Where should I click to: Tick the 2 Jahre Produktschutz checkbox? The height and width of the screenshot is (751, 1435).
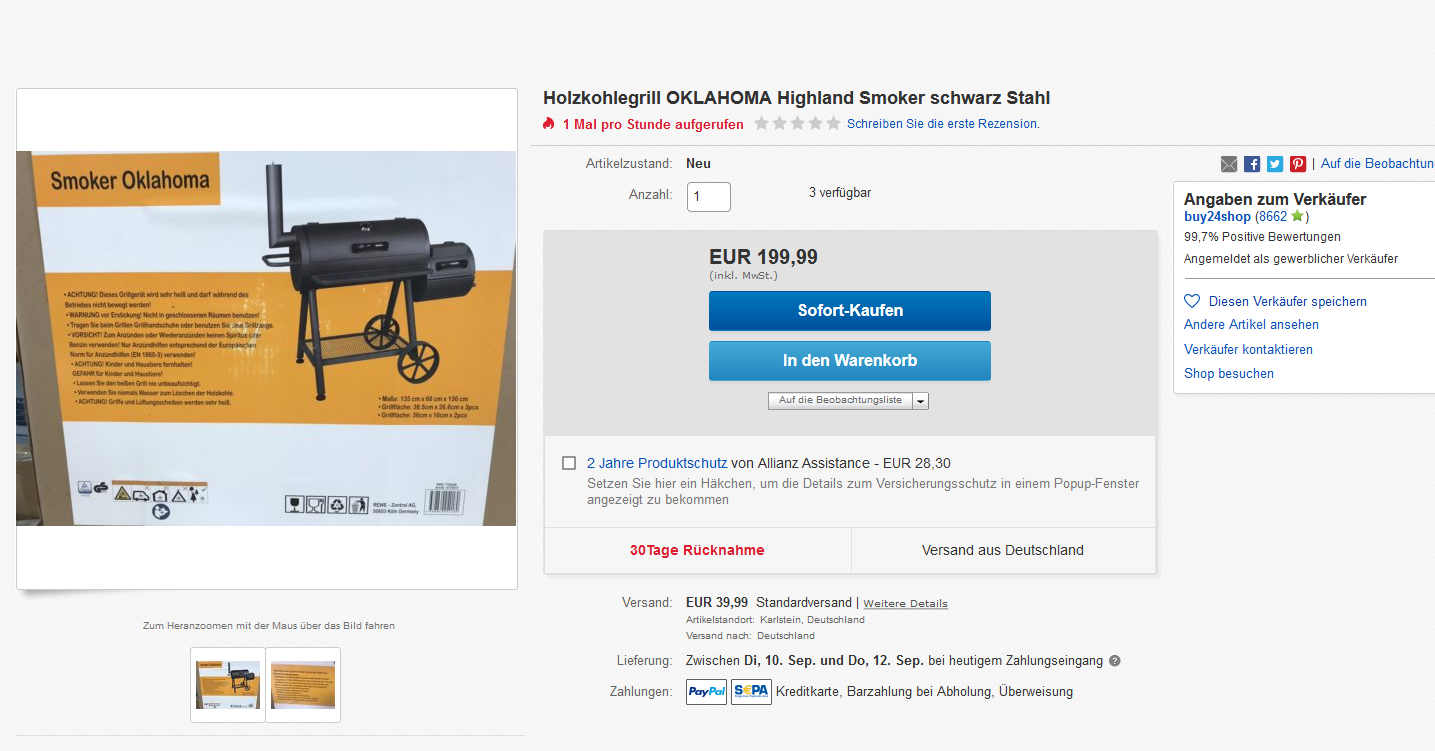pos(569,463)
